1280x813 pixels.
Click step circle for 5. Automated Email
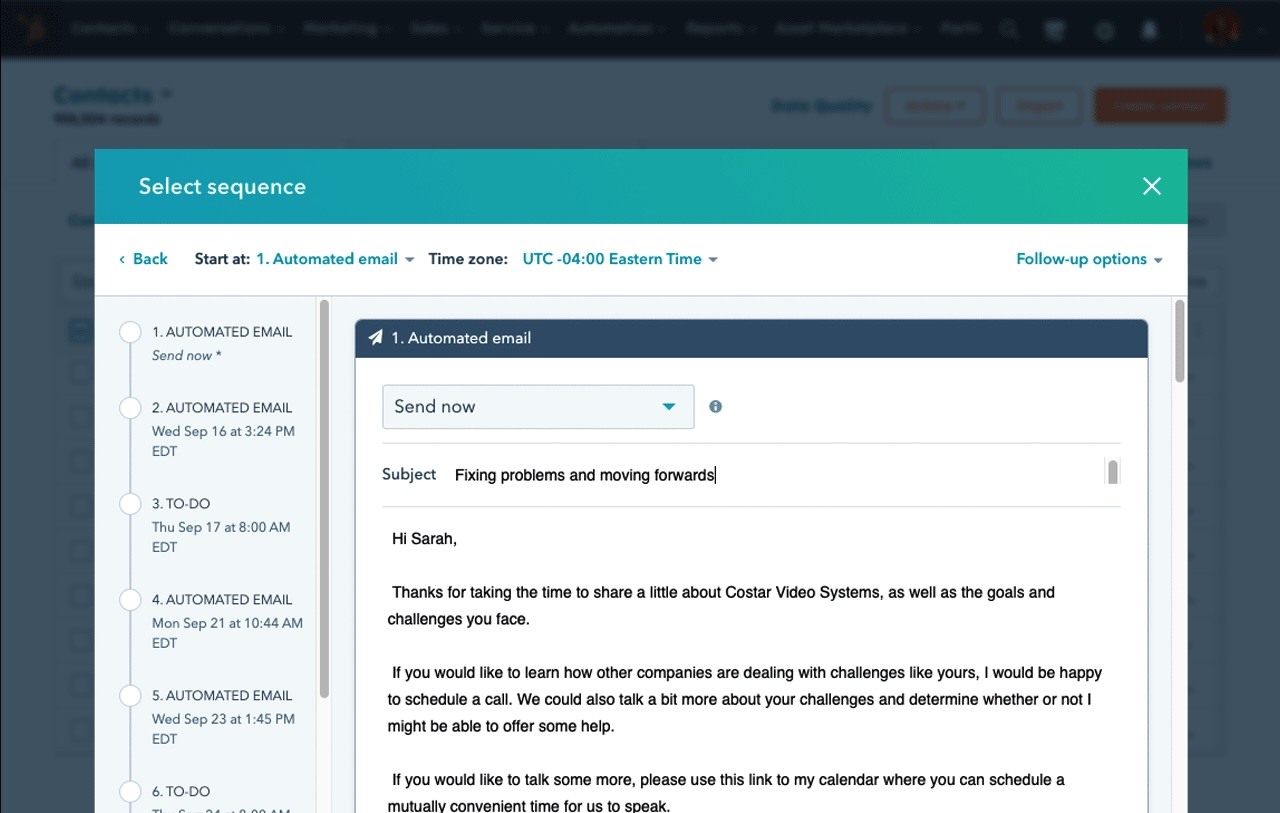[130, 696]
